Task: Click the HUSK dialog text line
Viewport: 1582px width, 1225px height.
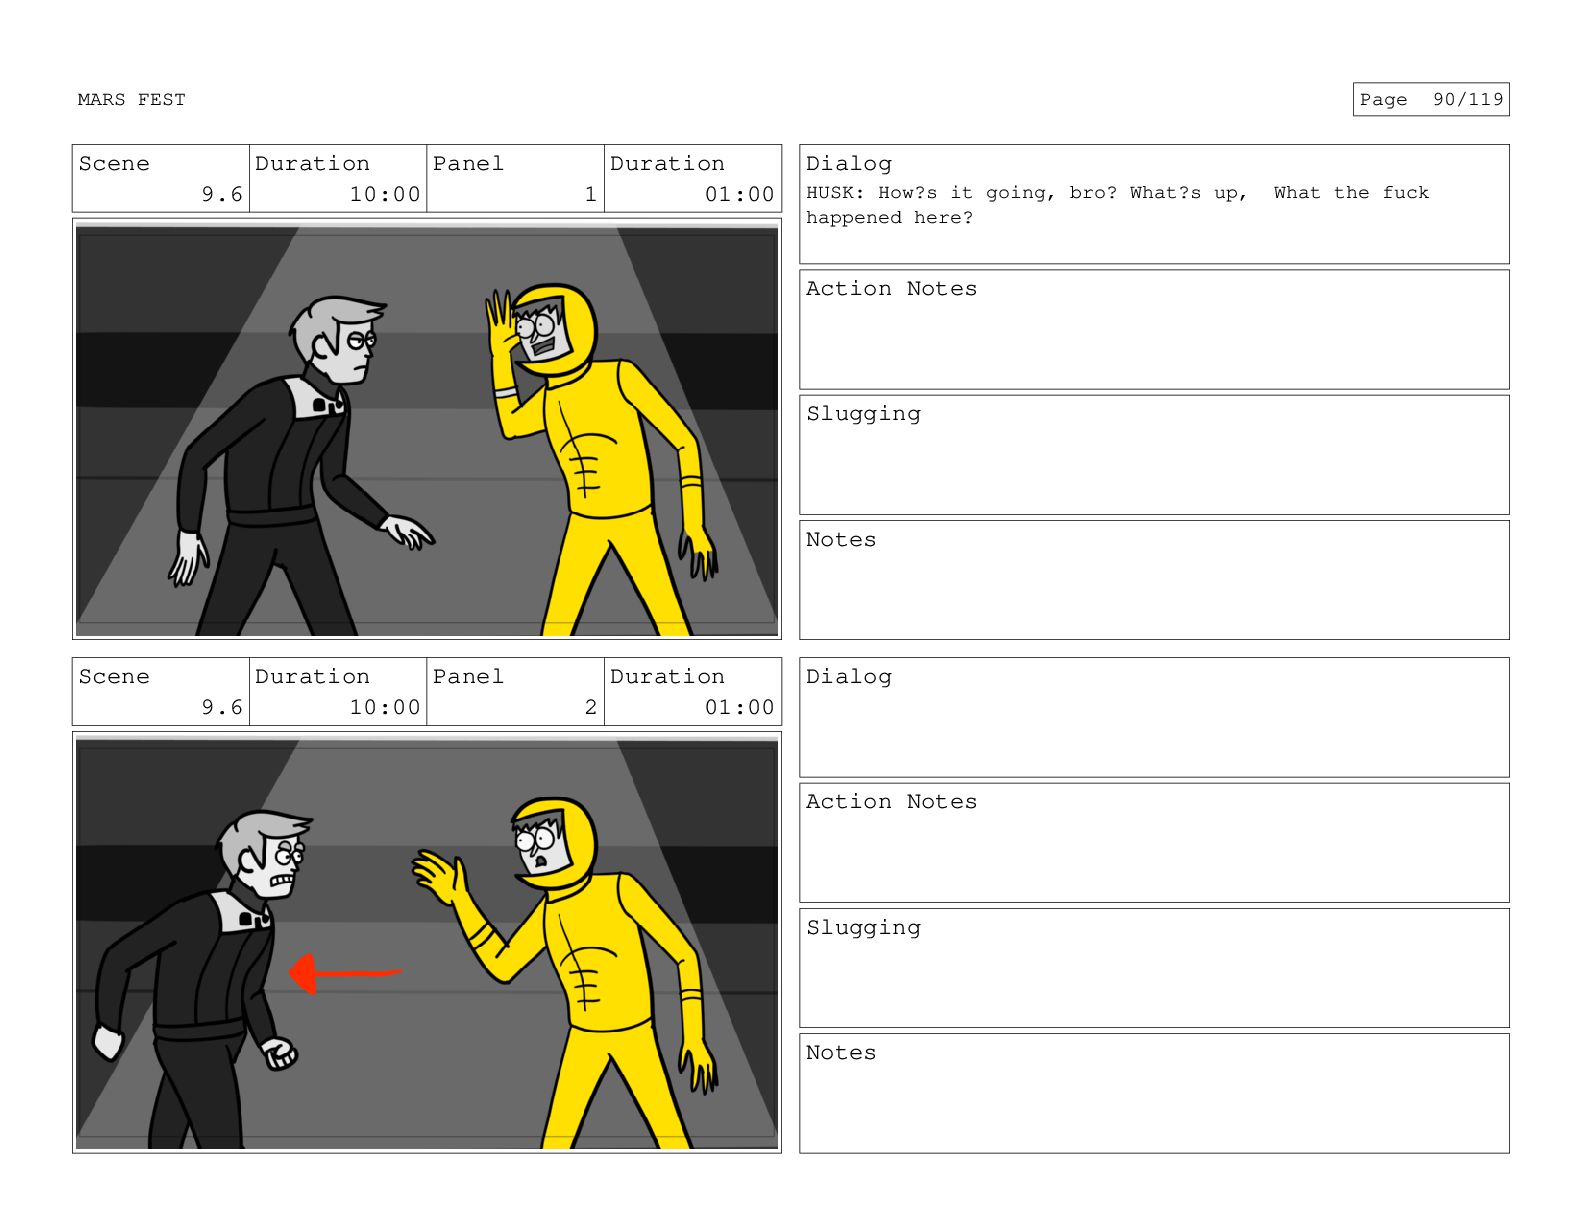Action: pyautogui.click(x=1117, y=205)
